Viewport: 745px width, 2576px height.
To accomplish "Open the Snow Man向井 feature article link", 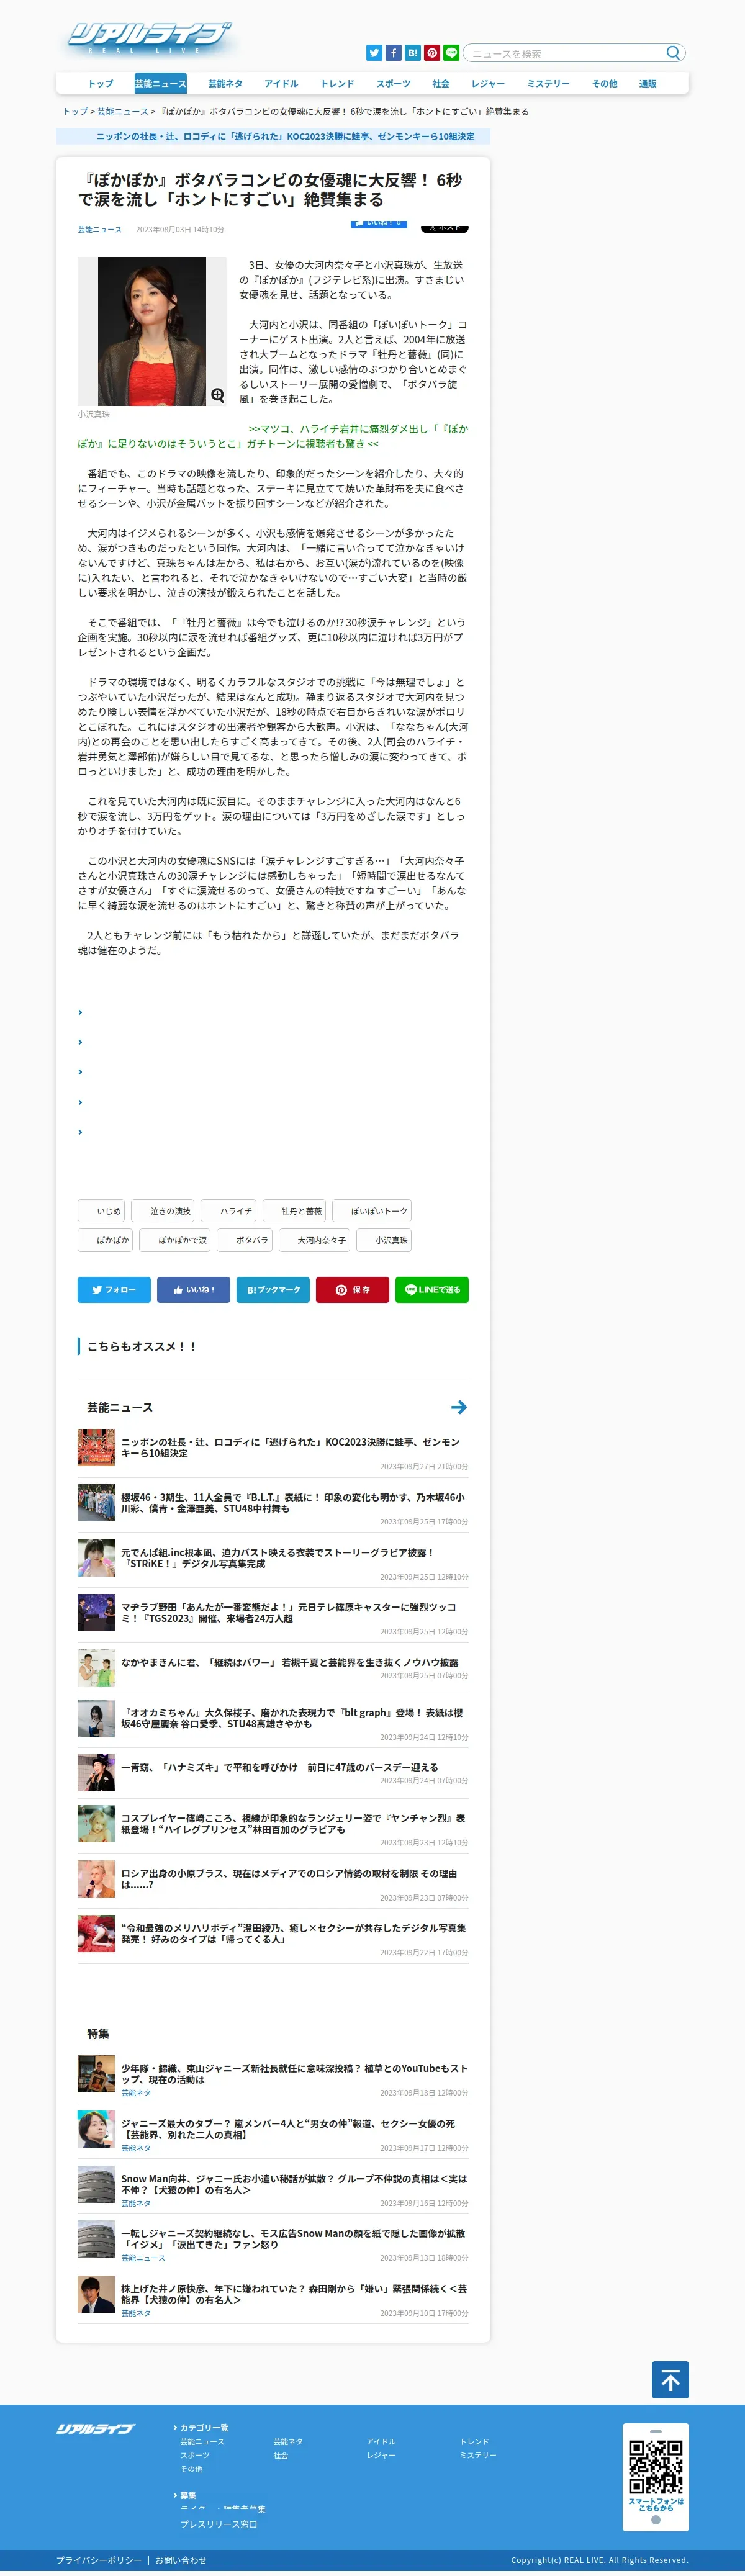I will 294,2184.
